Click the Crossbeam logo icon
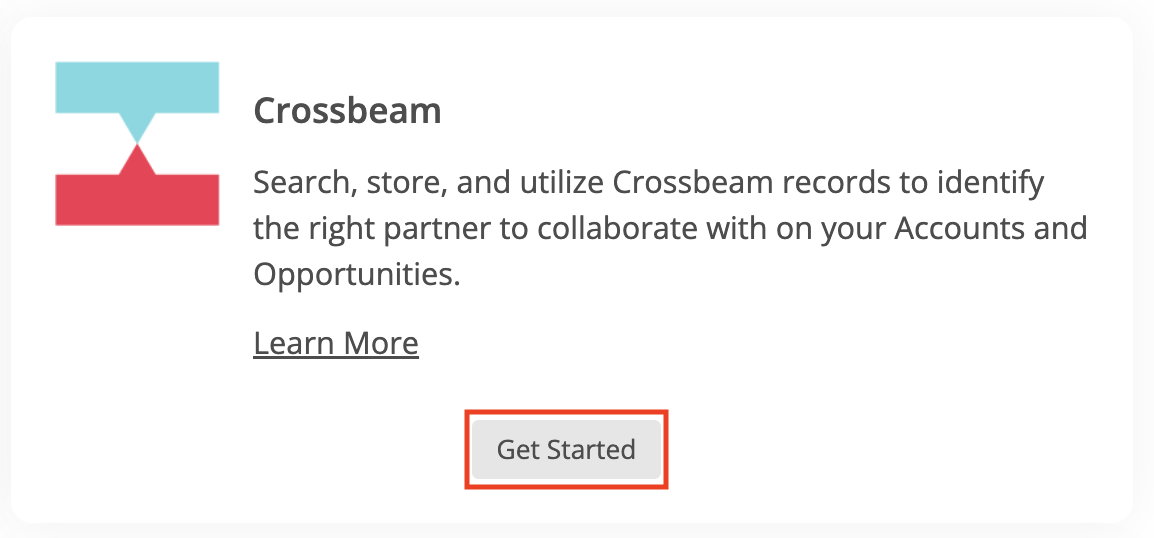The height and width of the screenshot is (538, 1154). 137,143
